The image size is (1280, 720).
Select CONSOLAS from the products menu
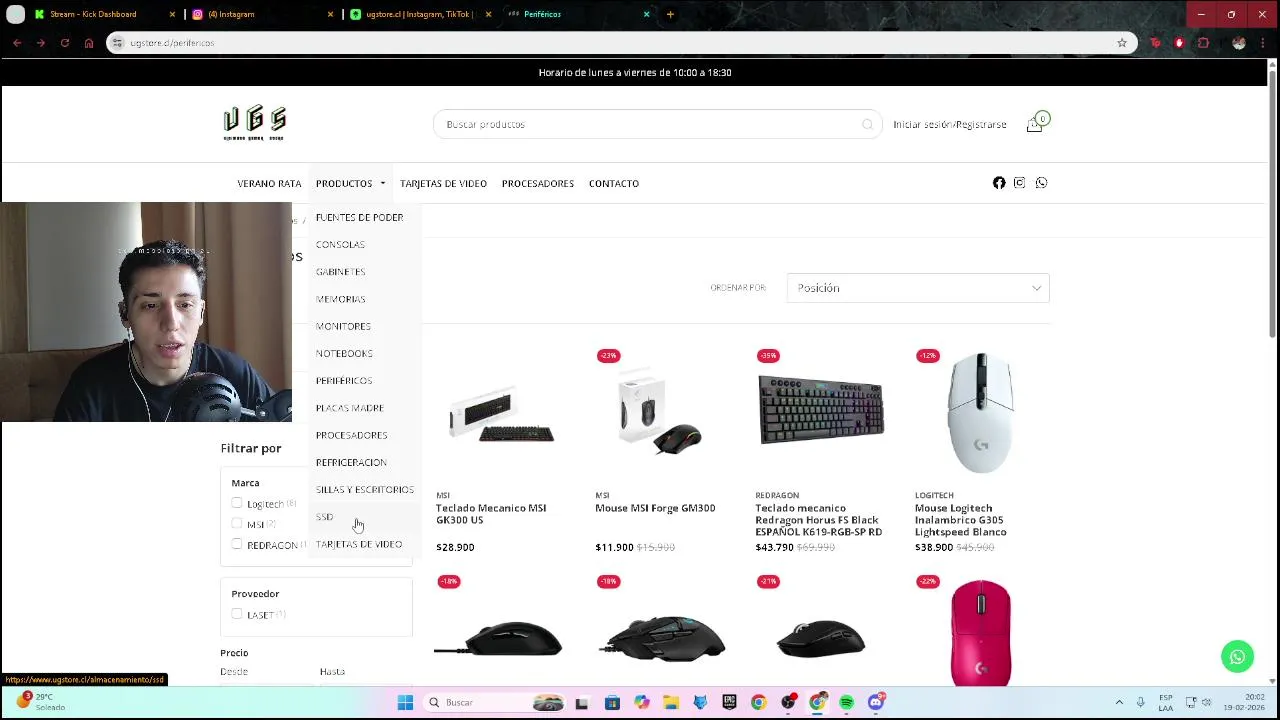pyautogui.click(x=340, y=244)
